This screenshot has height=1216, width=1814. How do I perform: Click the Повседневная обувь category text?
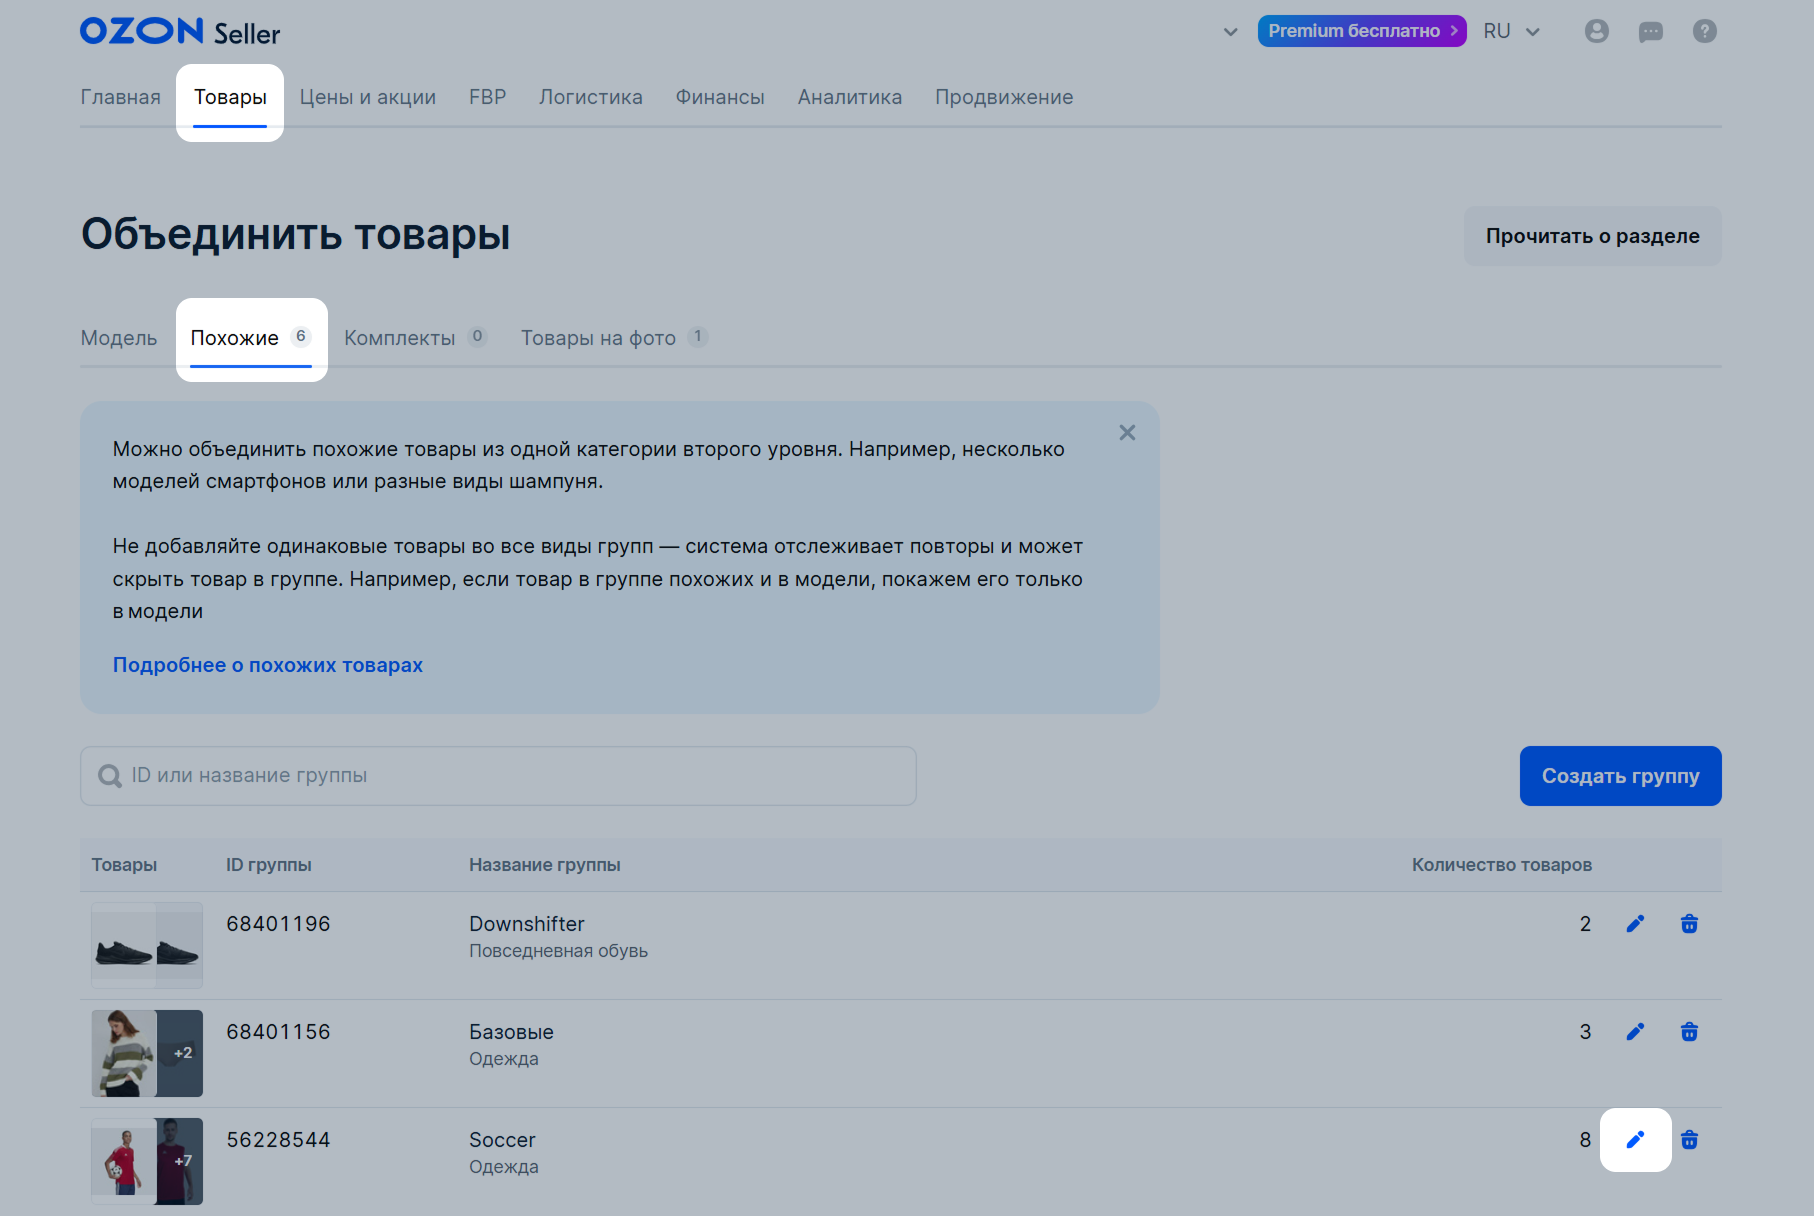[559, 951]
